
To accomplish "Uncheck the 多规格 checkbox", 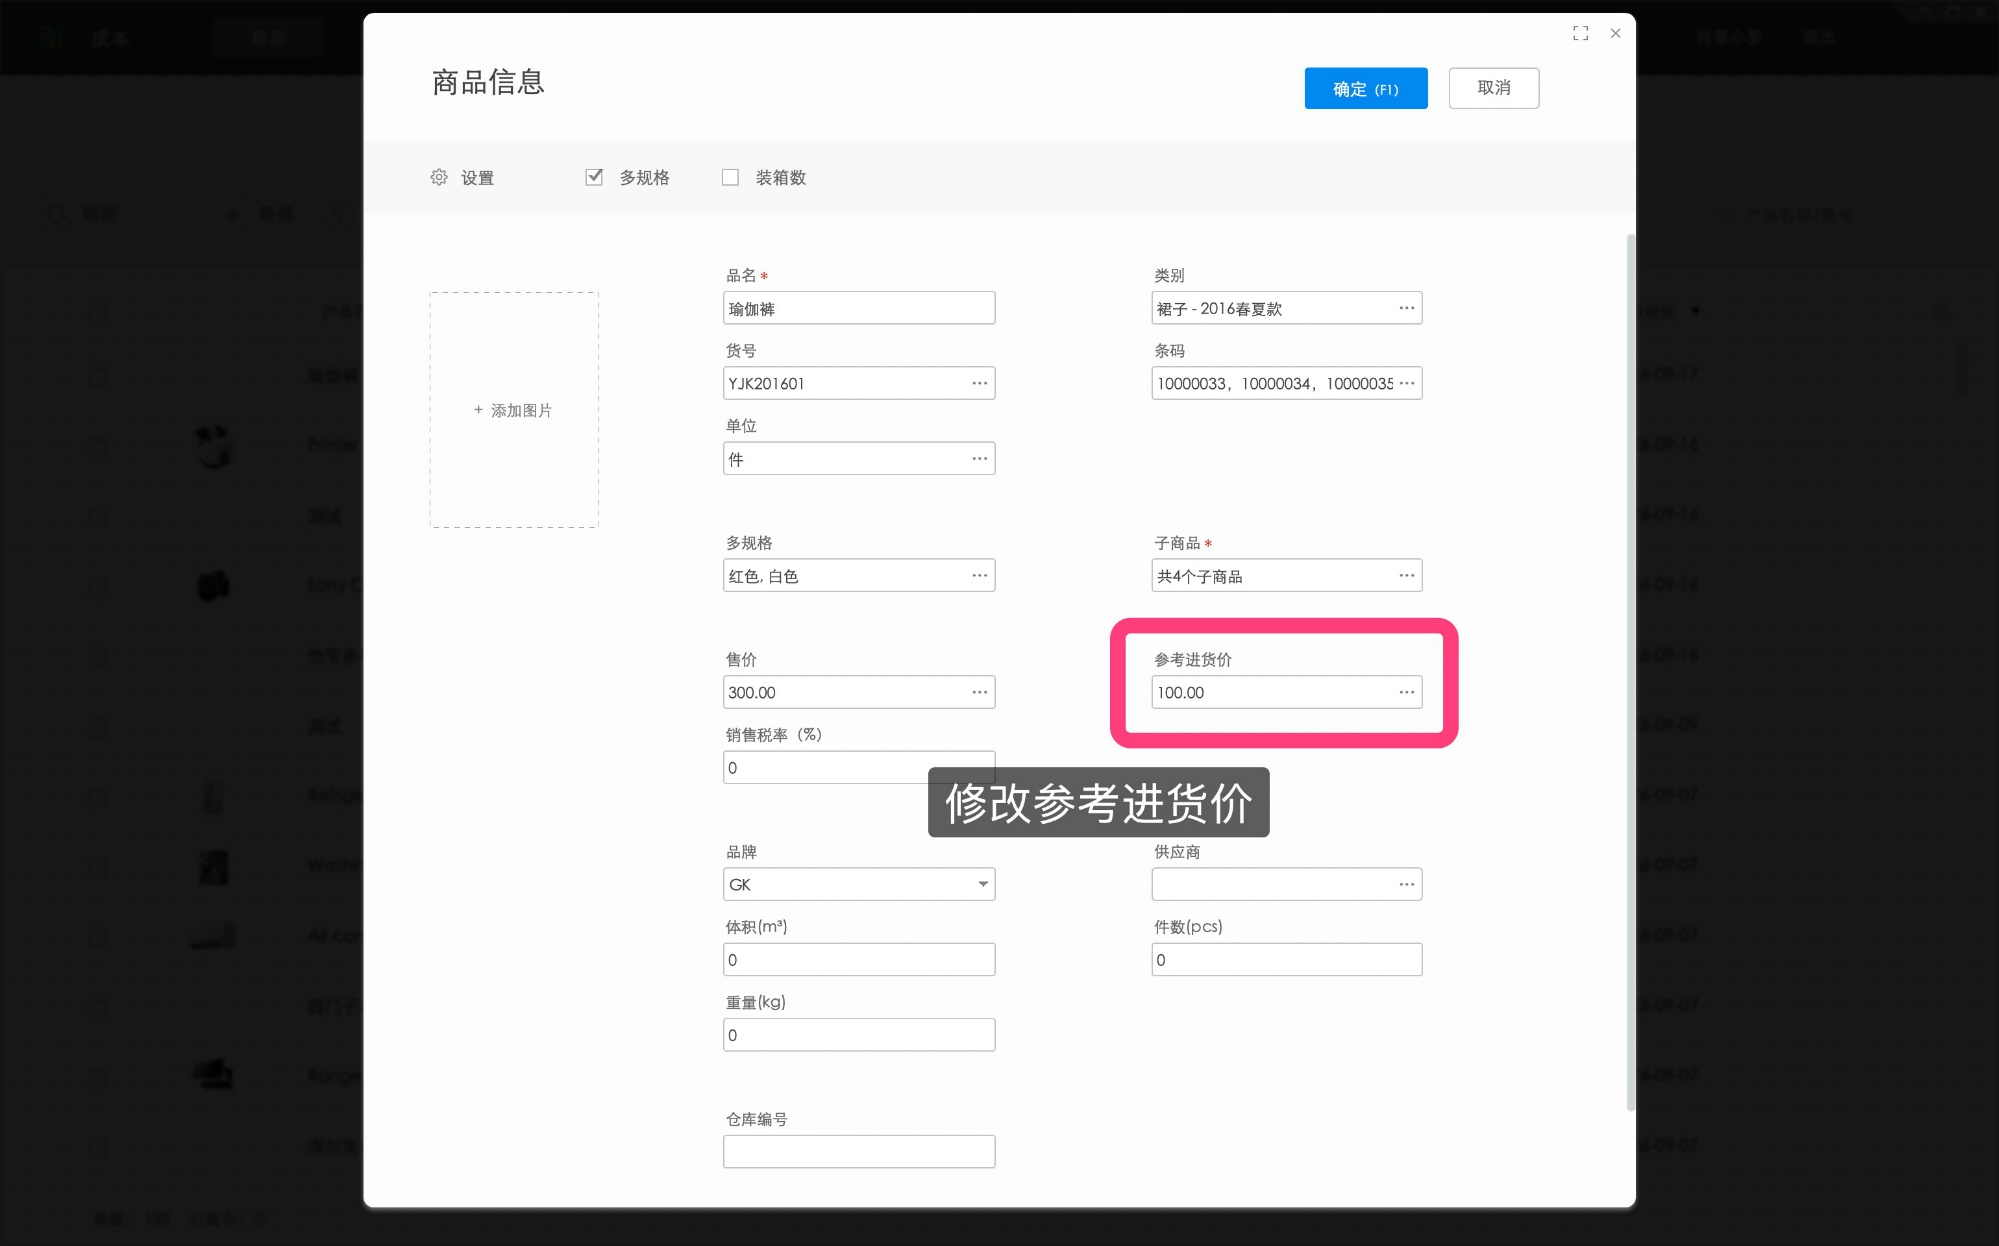I will point(594,177).
